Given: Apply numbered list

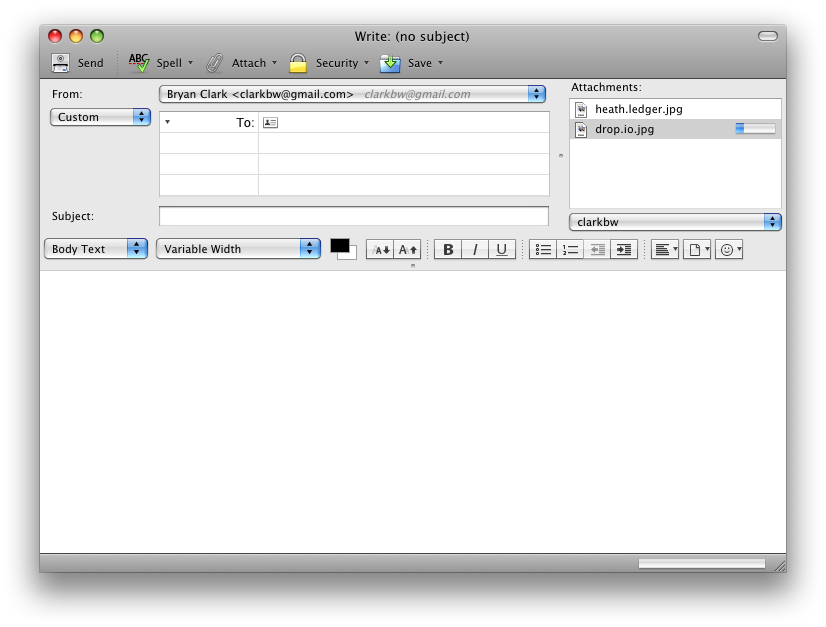Looking at the screenshot, I should (570, 250).
